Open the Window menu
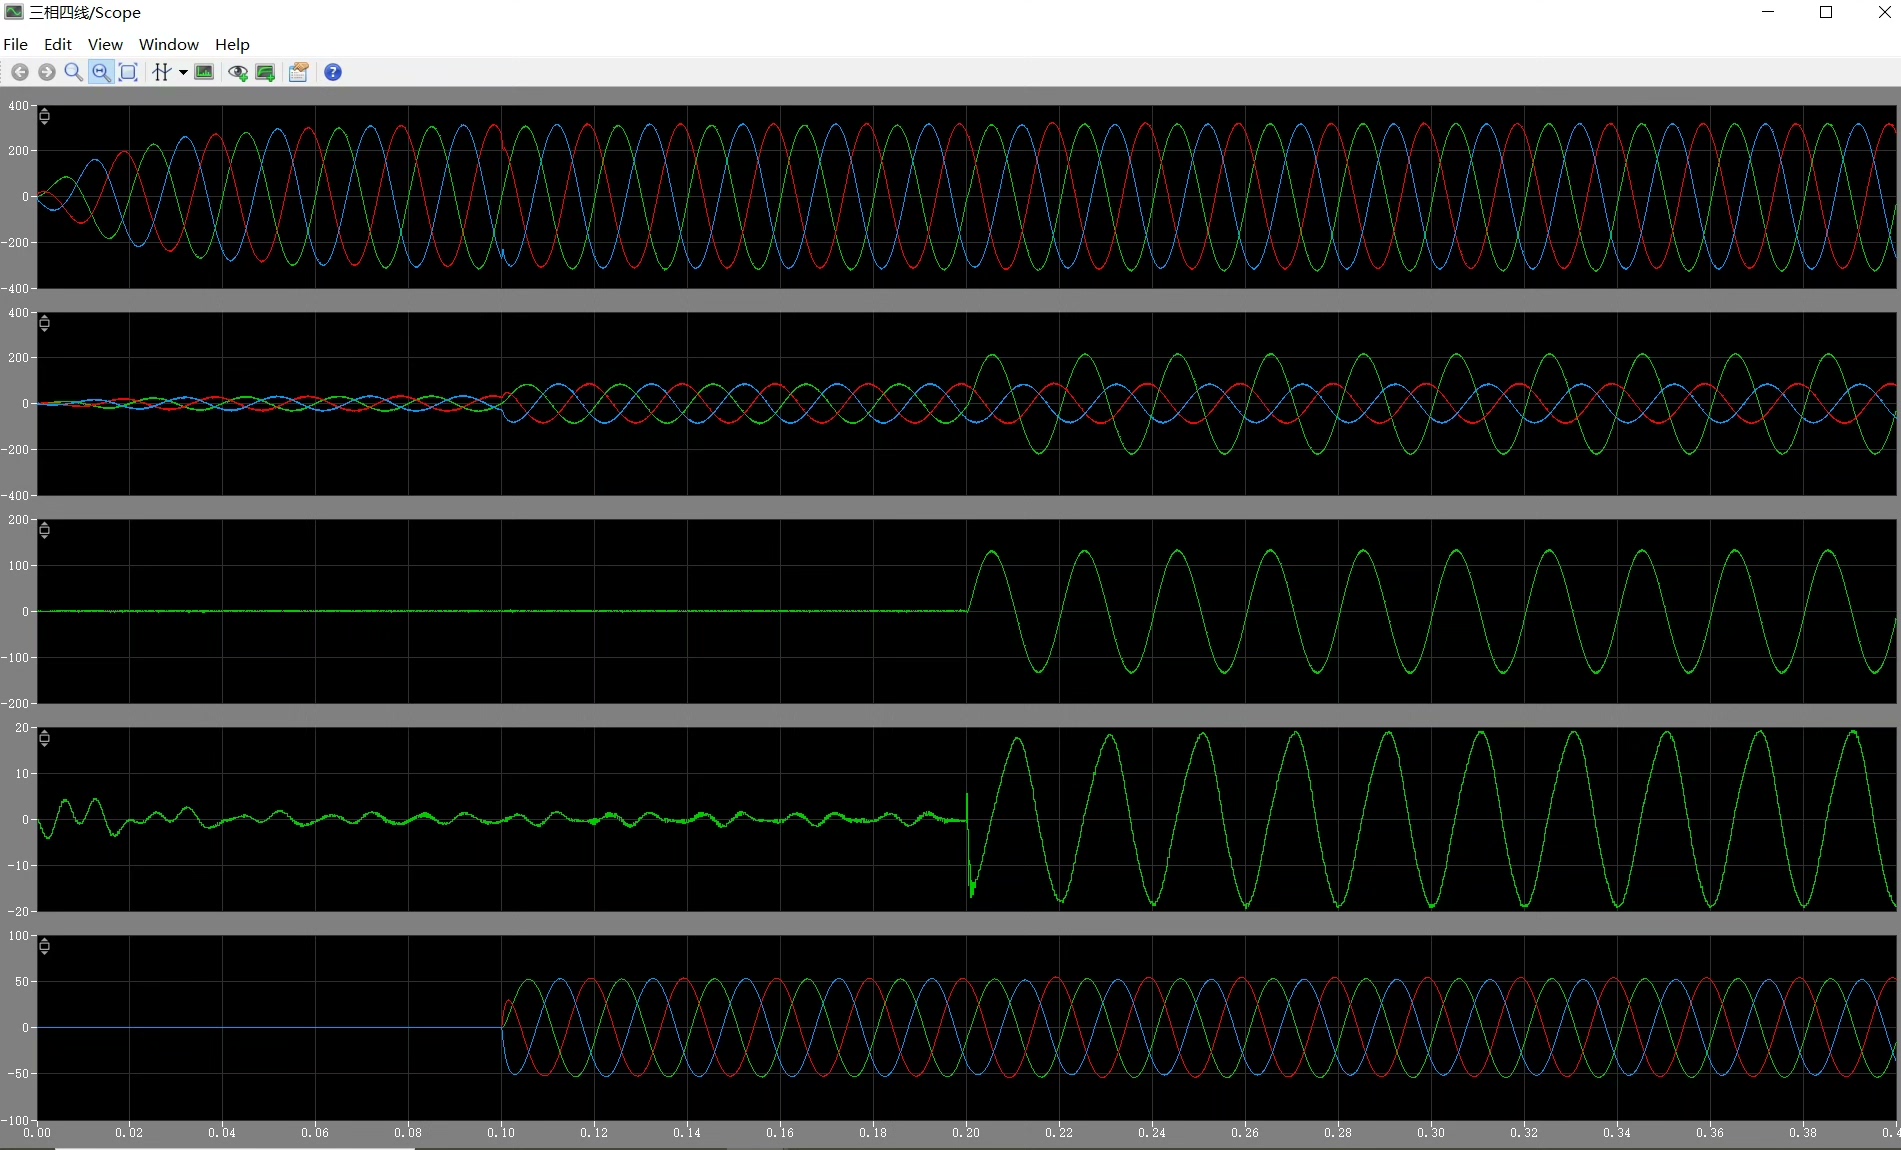Image resolution: width=1901 pixels, height=1150 pixels. tap(169, 44)
